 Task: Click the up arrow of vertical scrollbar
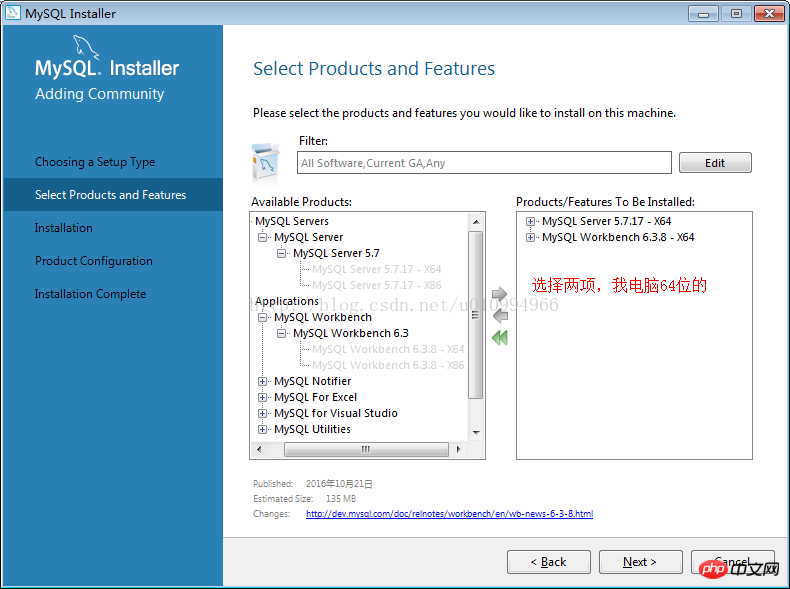coord(476,222)
